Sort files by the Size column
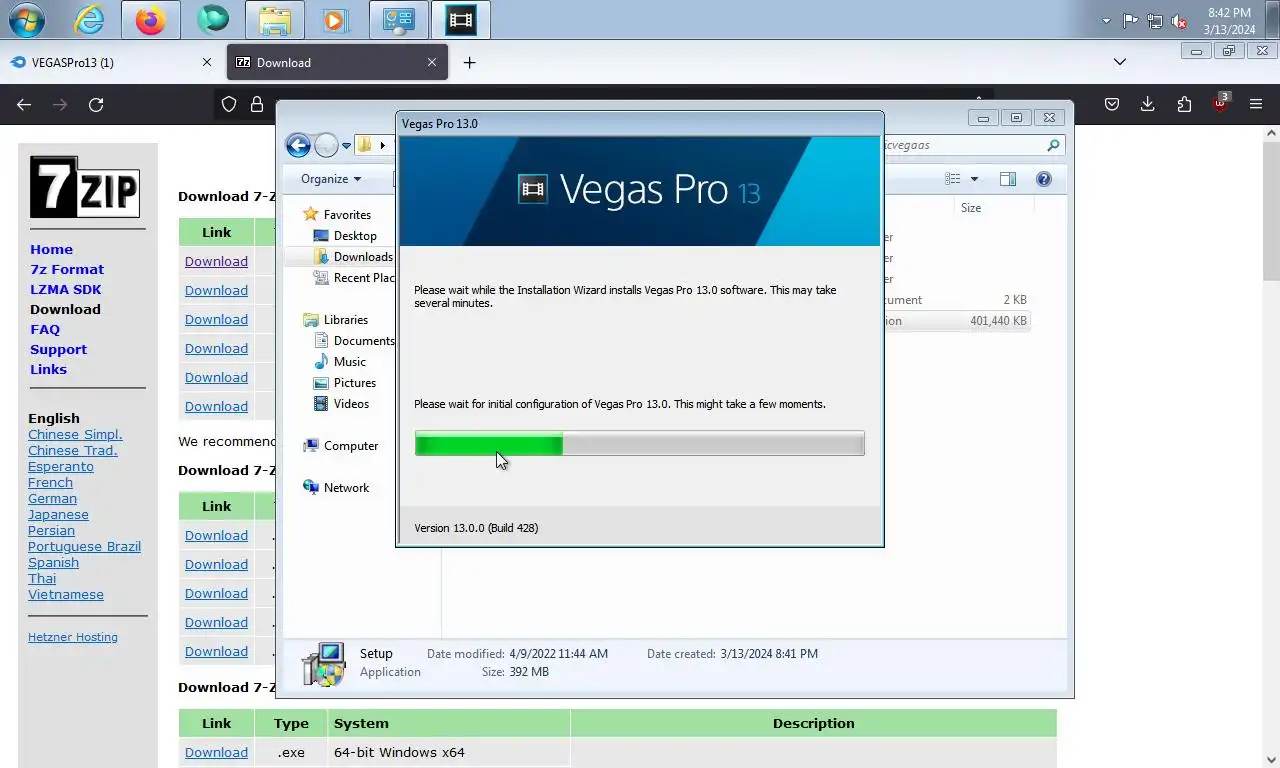This screenshot has width=1280, height=768. click(971, 208)
